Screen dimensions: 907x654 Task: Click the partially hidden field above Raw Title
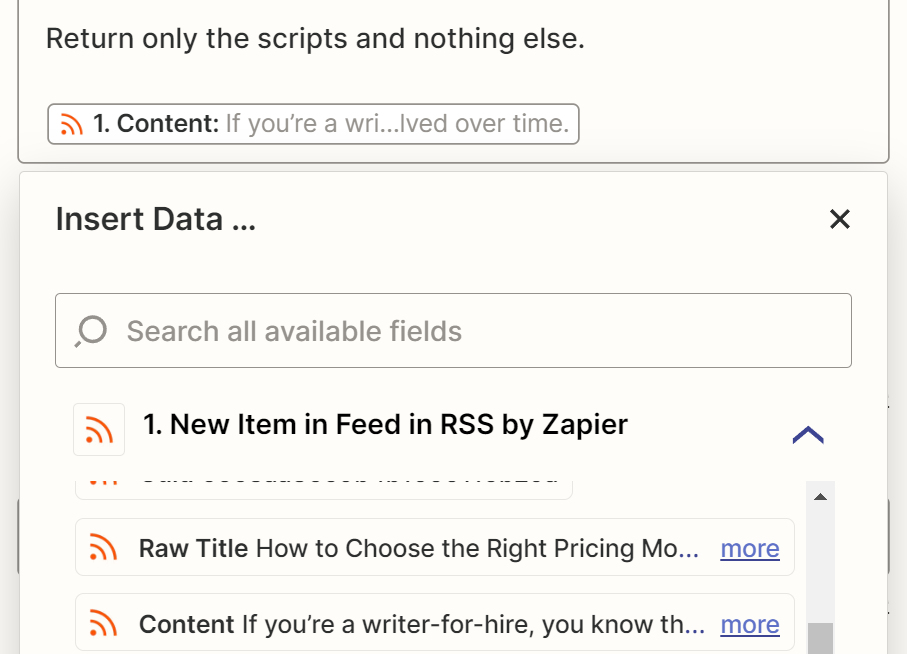coord(323,488)
